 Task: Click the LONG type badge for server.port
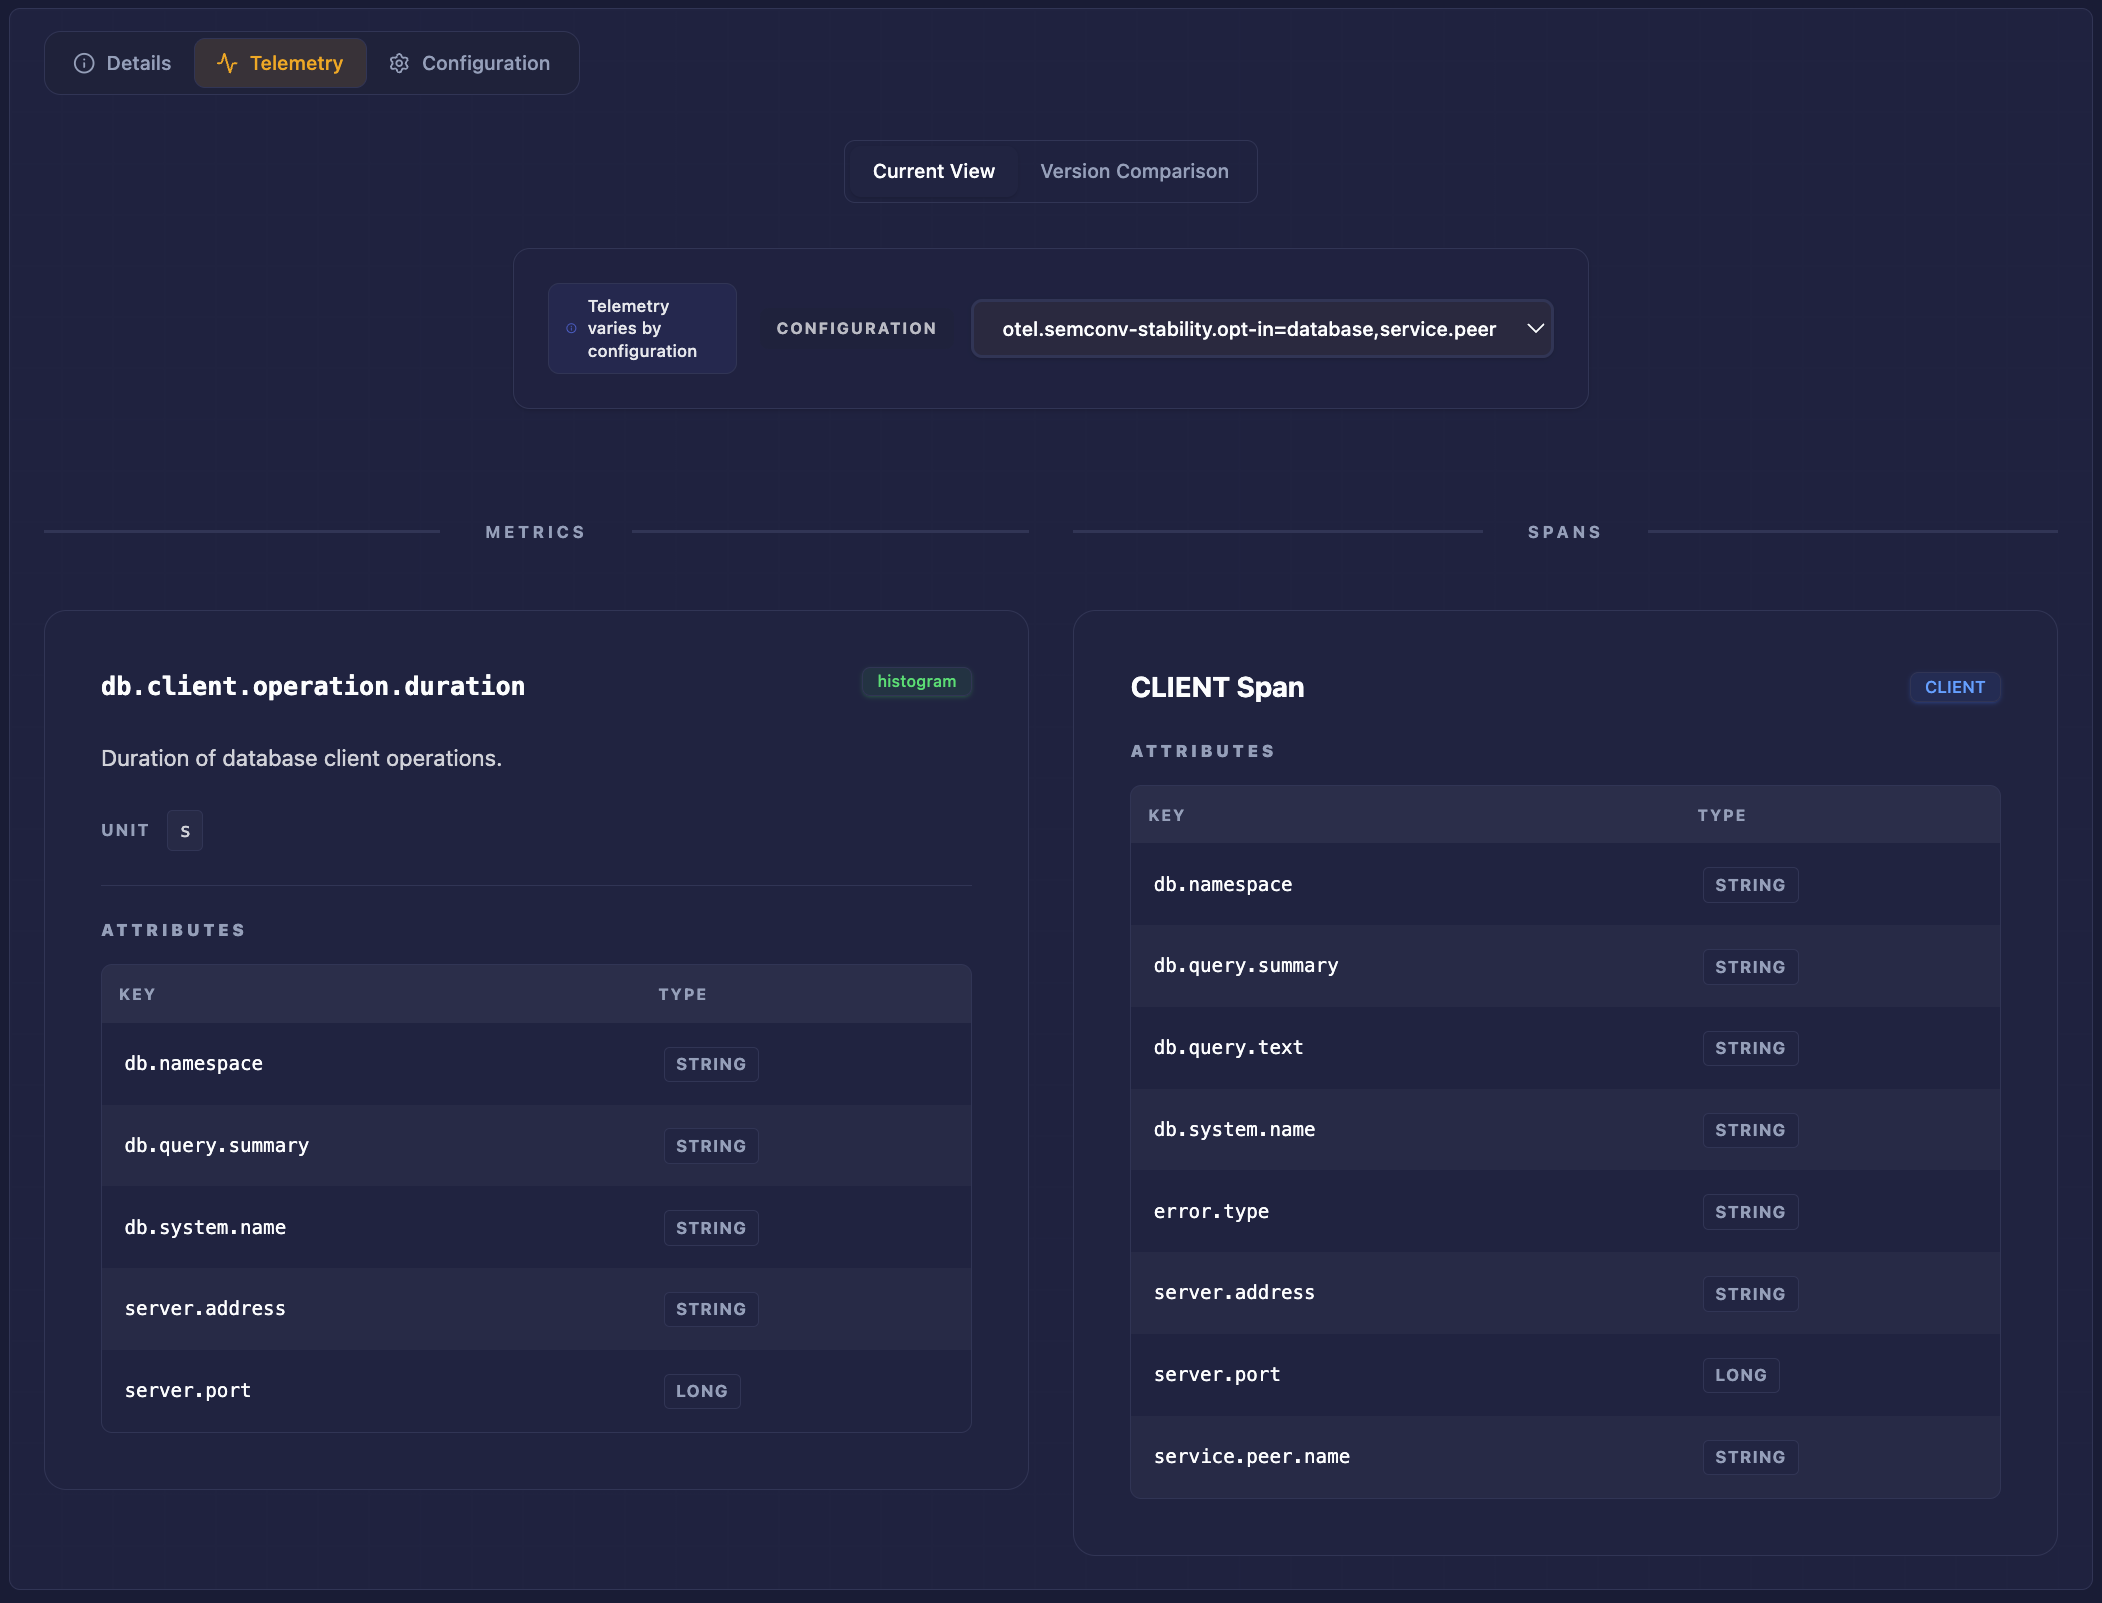point(702,1391)
